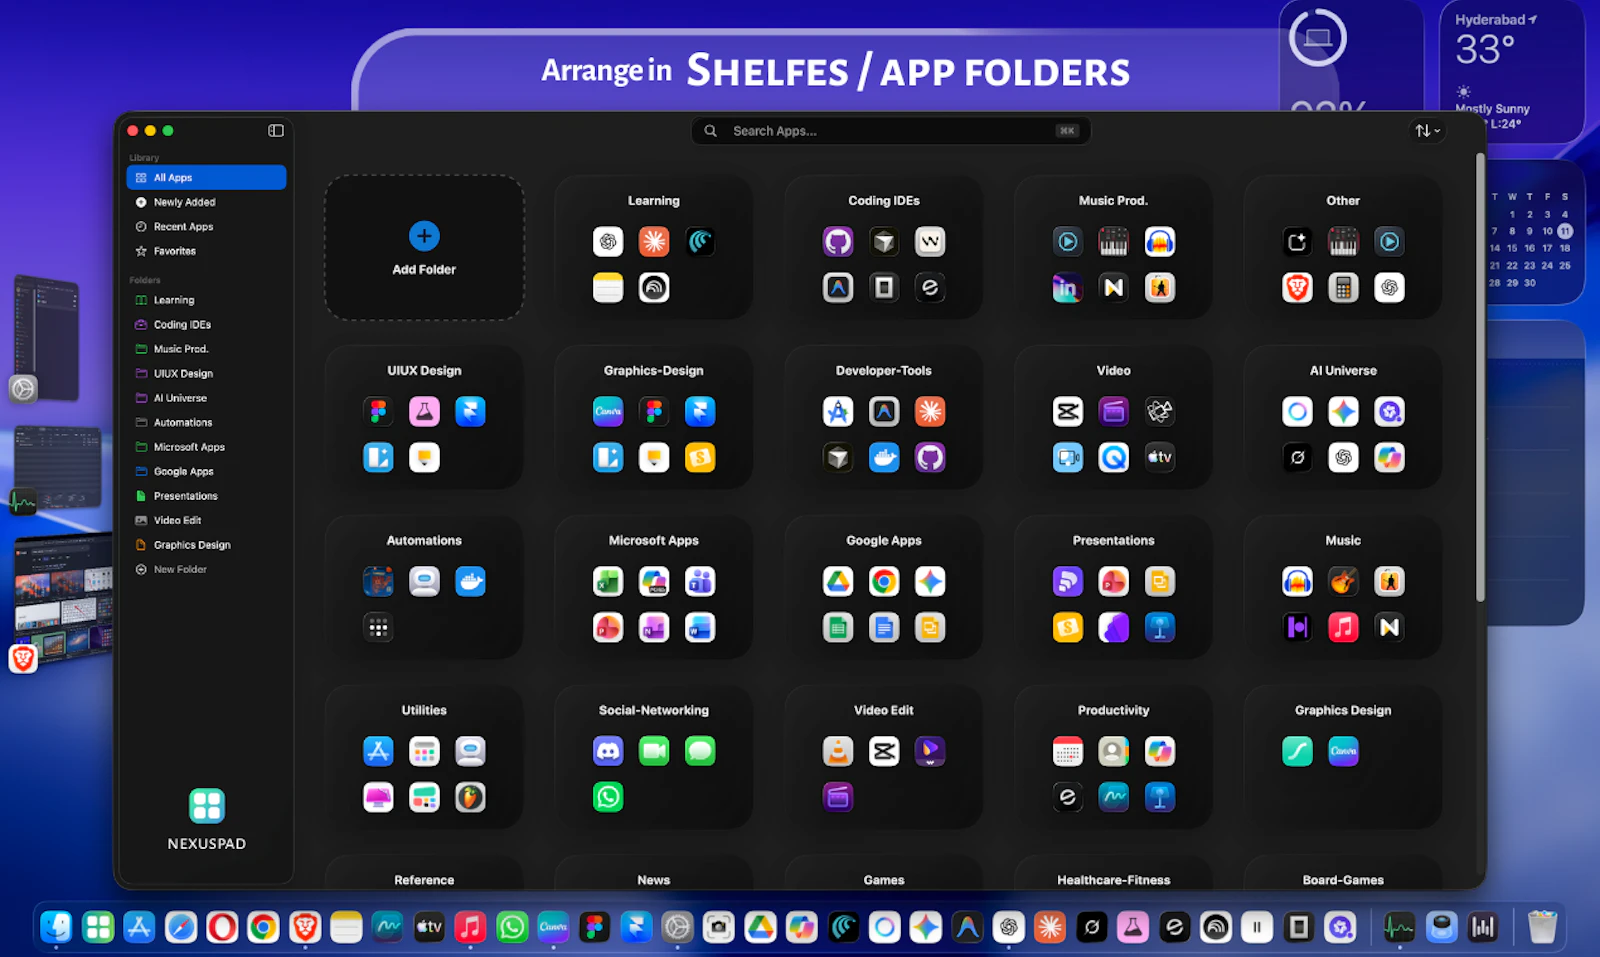Open Finder from the Dock

click(x=56, y=928)
